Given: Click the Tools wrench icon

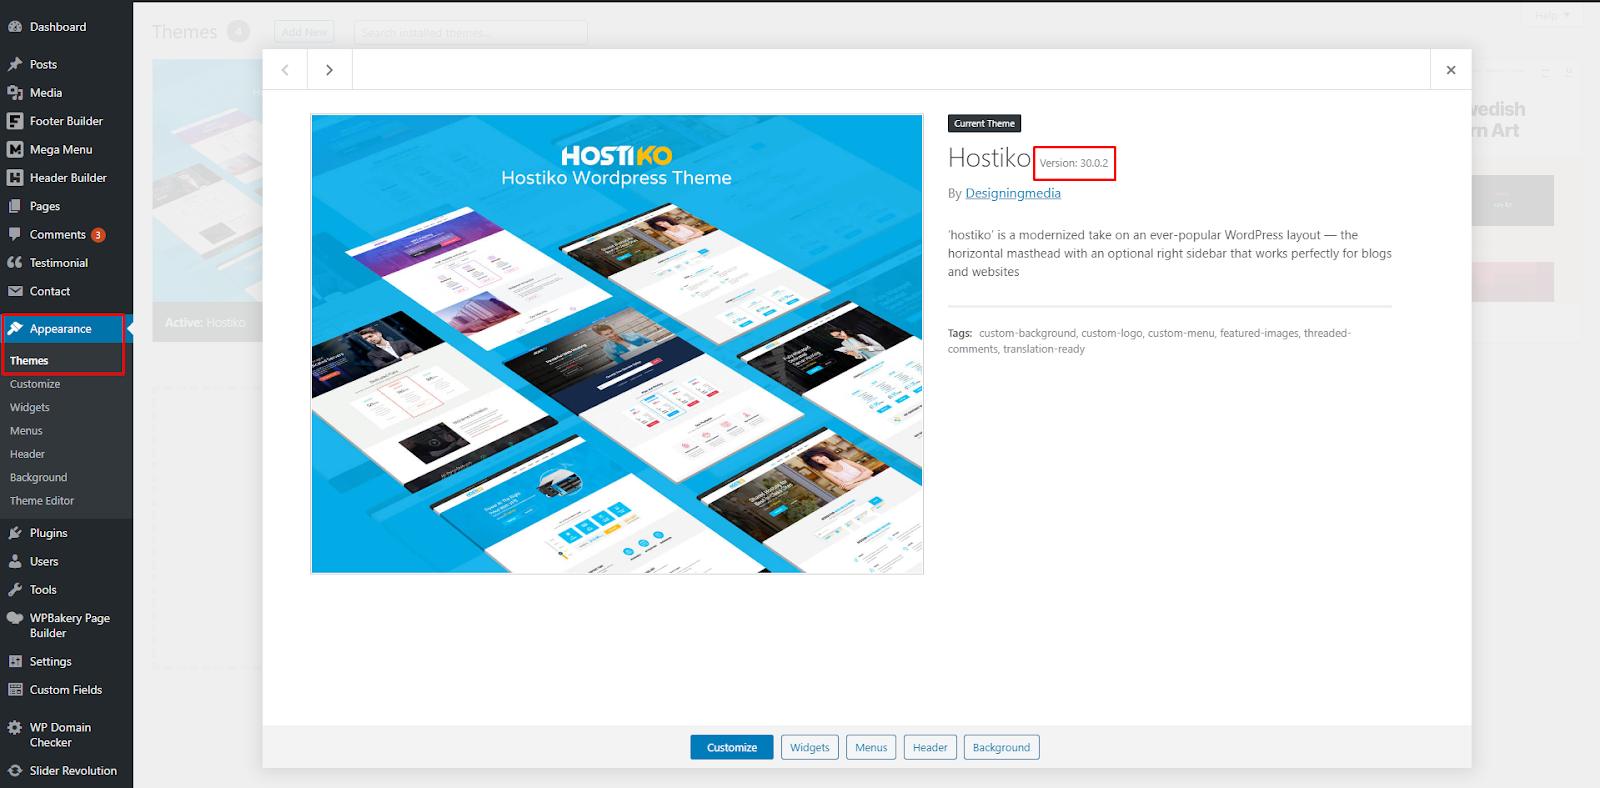Looking at the screenshot, I should click(x=15, y=590).
